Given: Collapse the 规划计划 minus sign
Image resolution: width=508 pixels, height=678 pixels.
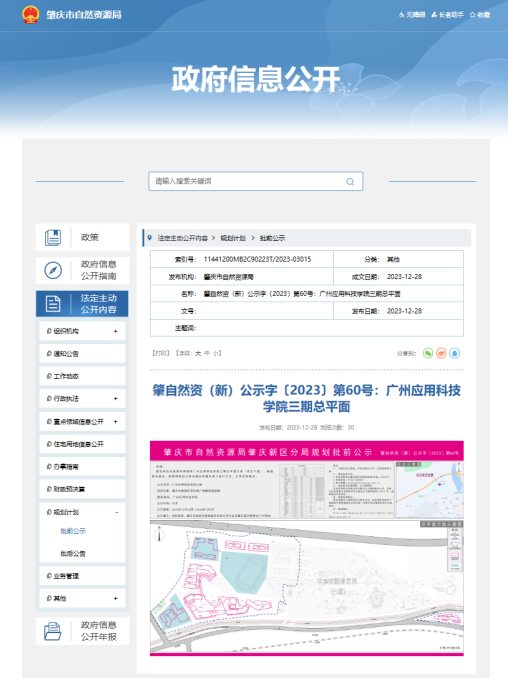Looking at the screenshot, I should (116, 512).
